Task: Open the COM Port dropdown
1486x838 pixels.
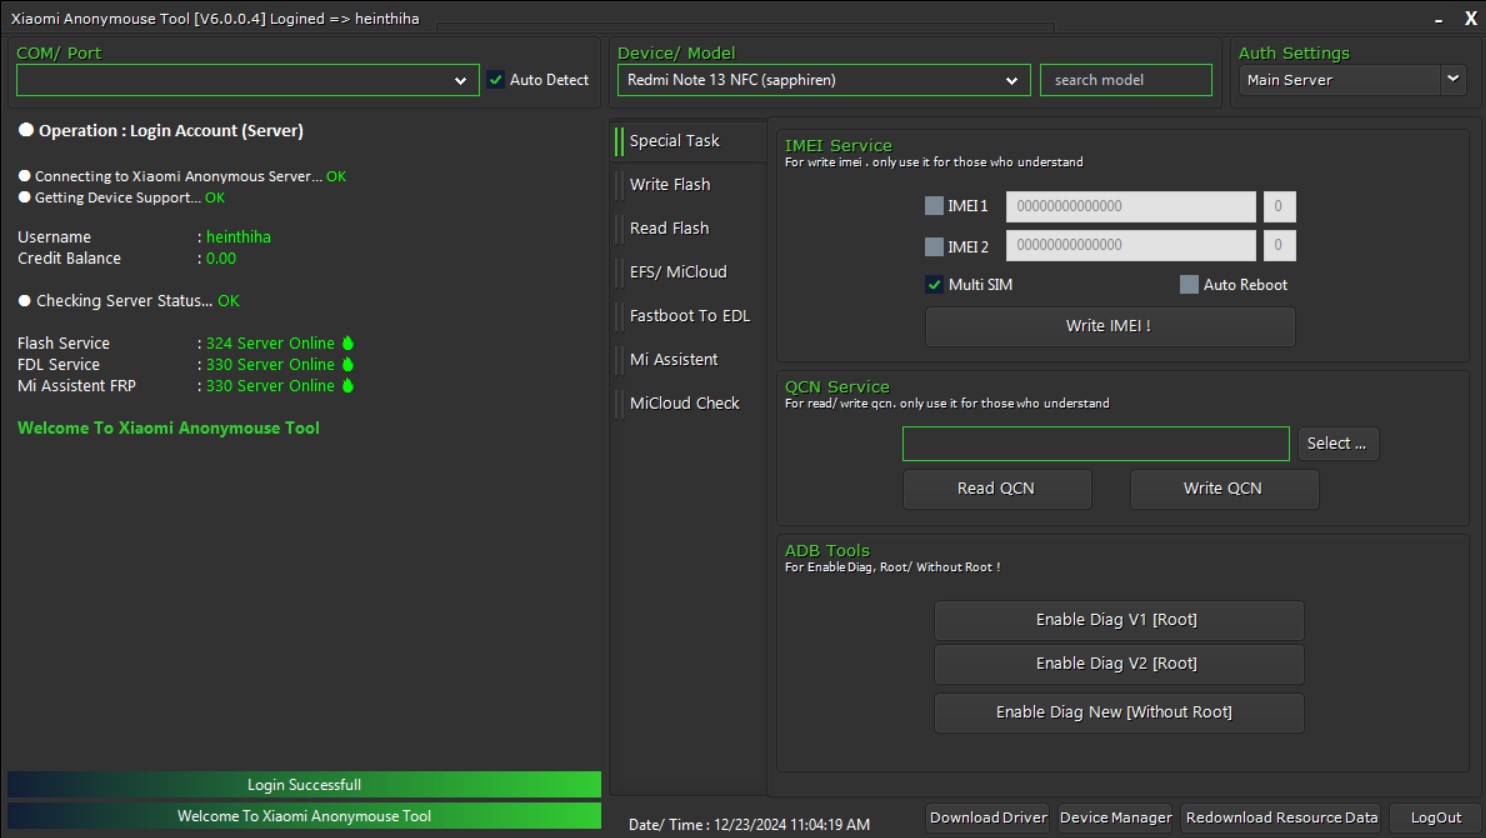Action: pyautogui.click(x=248, y=80)
